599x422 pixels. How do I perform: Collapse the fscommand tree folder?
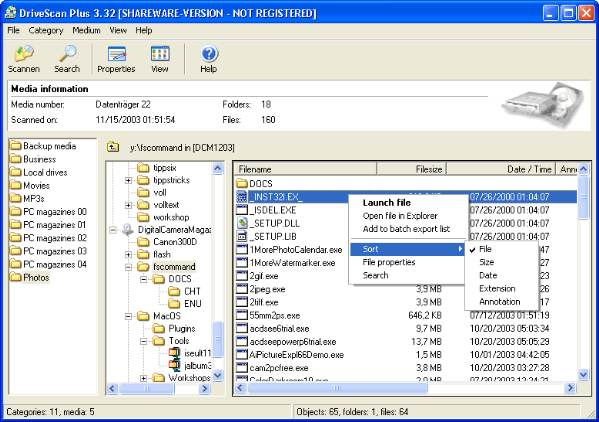(128, 267)
